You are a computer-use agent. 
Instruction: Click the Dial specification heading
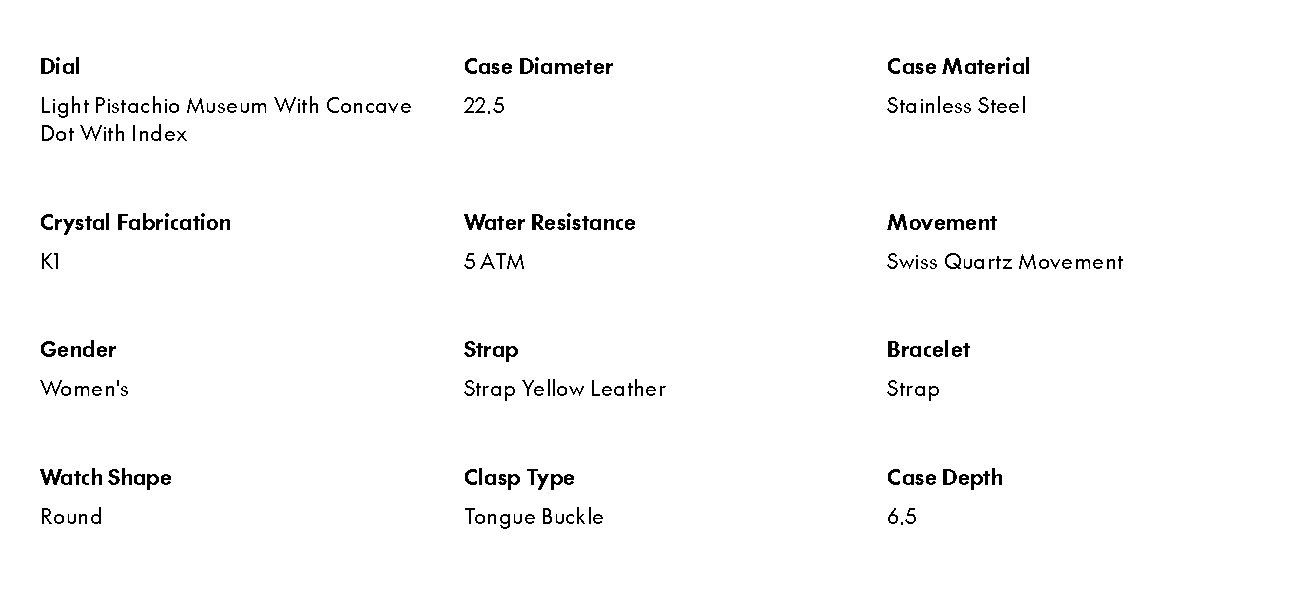coord(60,67)
